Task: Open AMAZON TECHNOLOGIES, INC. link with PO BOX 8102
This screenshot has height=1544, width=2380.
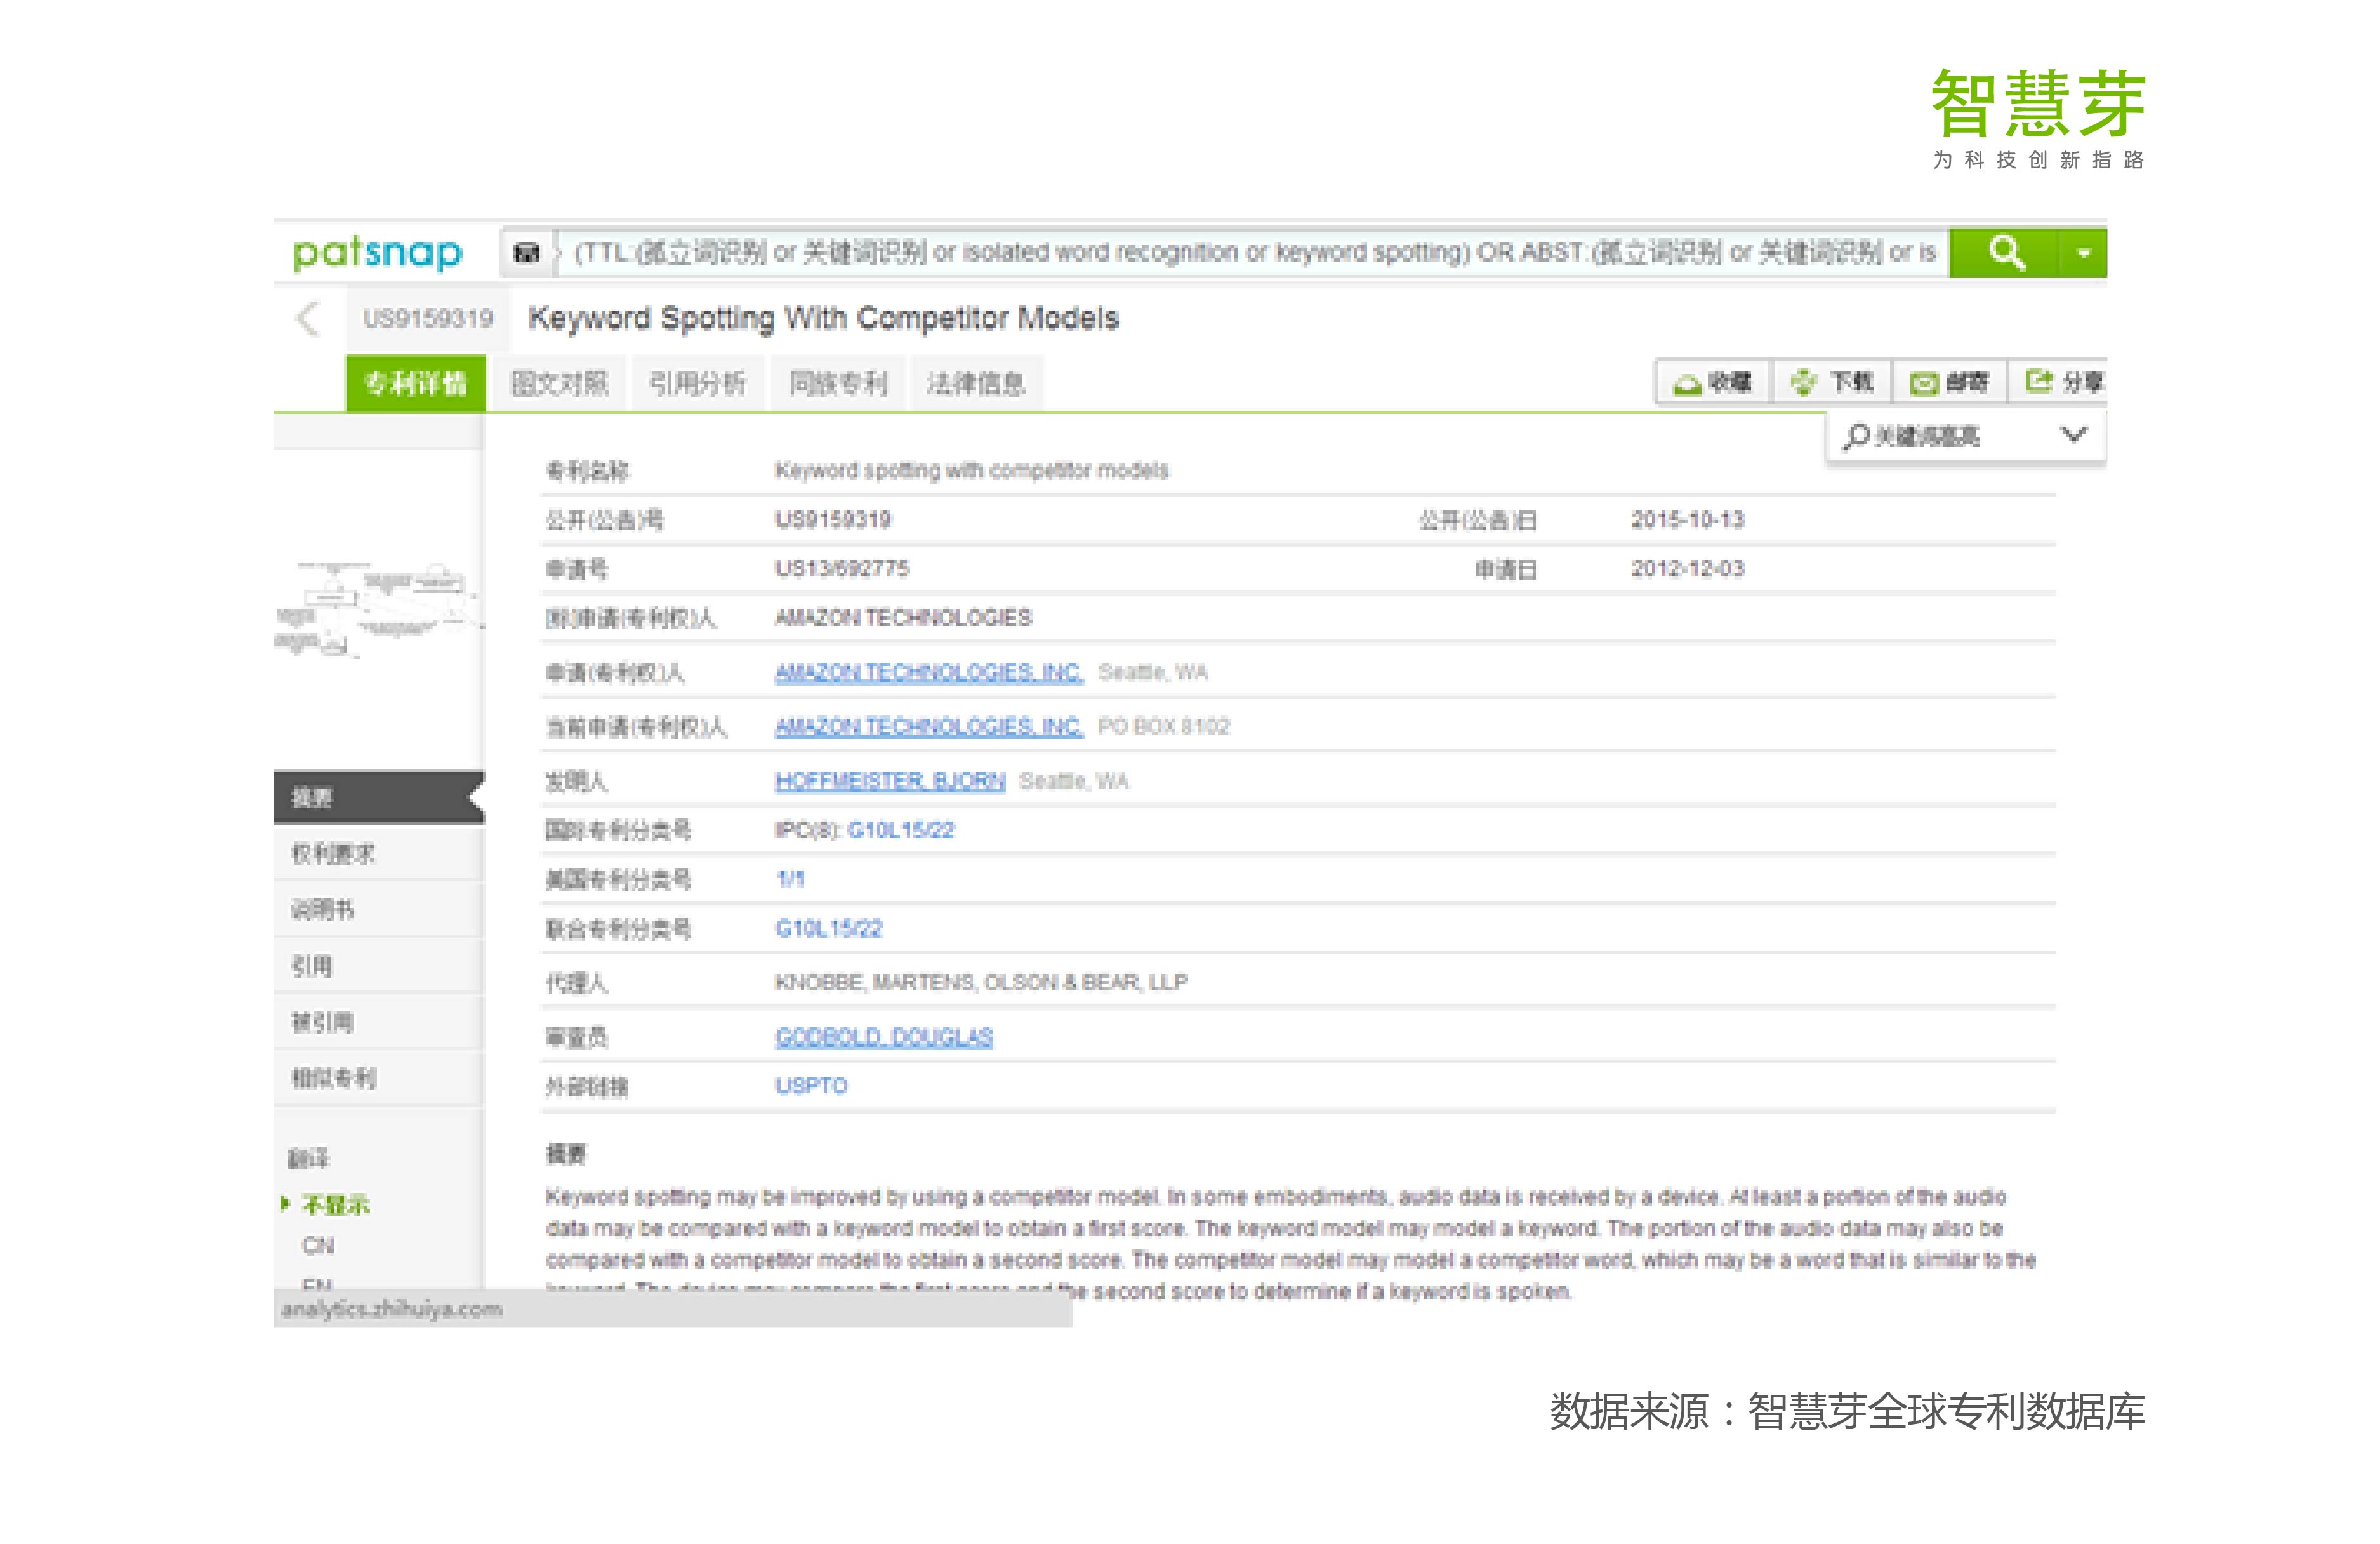Action: 929,726
